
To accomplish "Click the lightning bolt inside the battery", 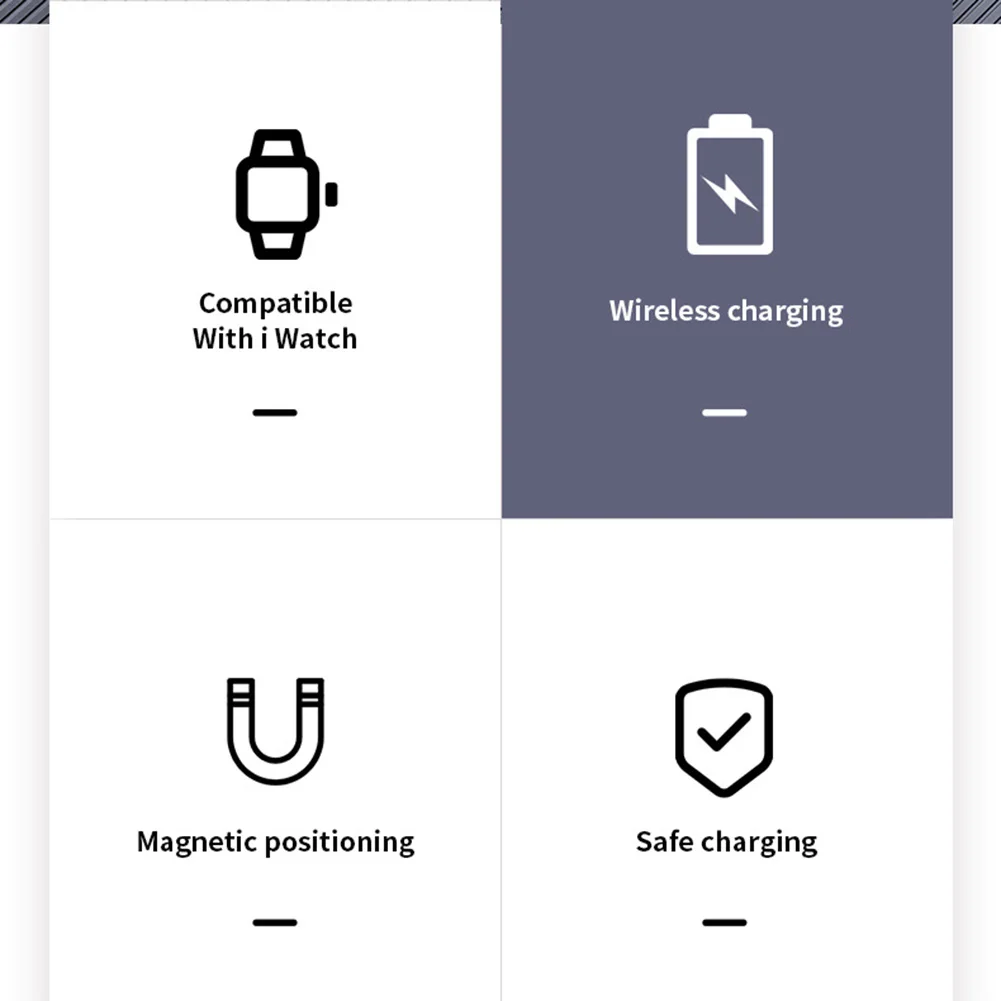I will 730,193.
